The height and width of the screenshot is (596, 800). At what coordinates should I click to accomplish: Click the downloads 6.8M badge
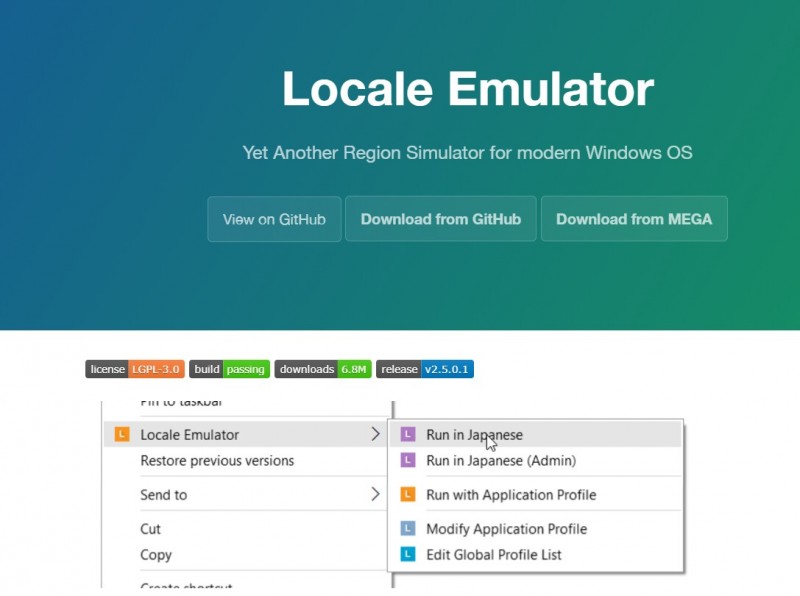tap(323, 369)
